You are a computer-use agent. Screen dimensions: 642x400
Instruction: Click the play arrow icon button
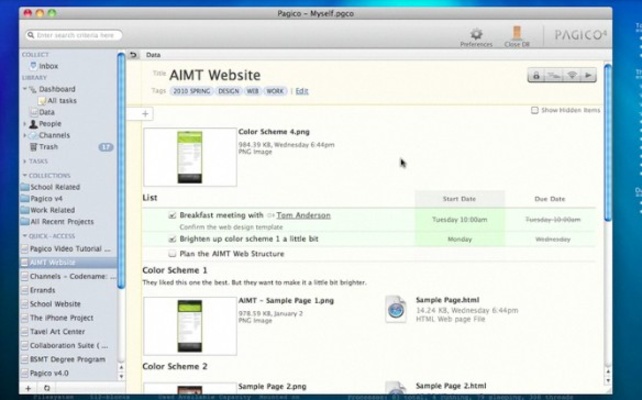pos(588,75)
